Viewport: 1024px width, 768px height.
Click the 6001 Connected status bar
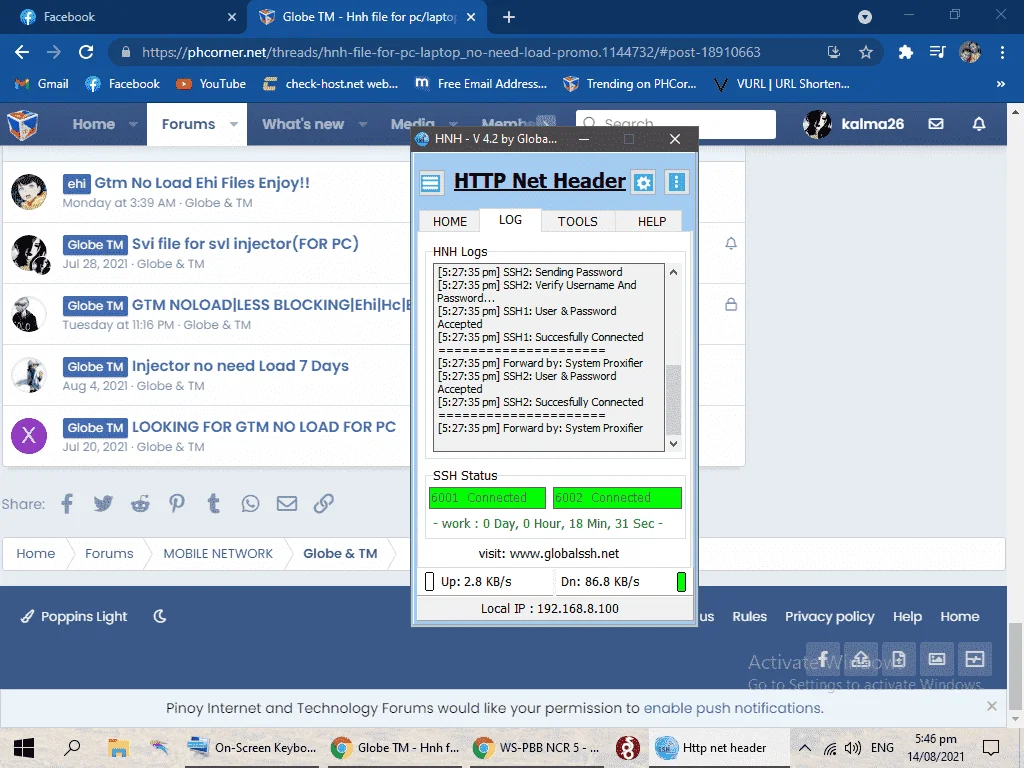tap(487, 498)
